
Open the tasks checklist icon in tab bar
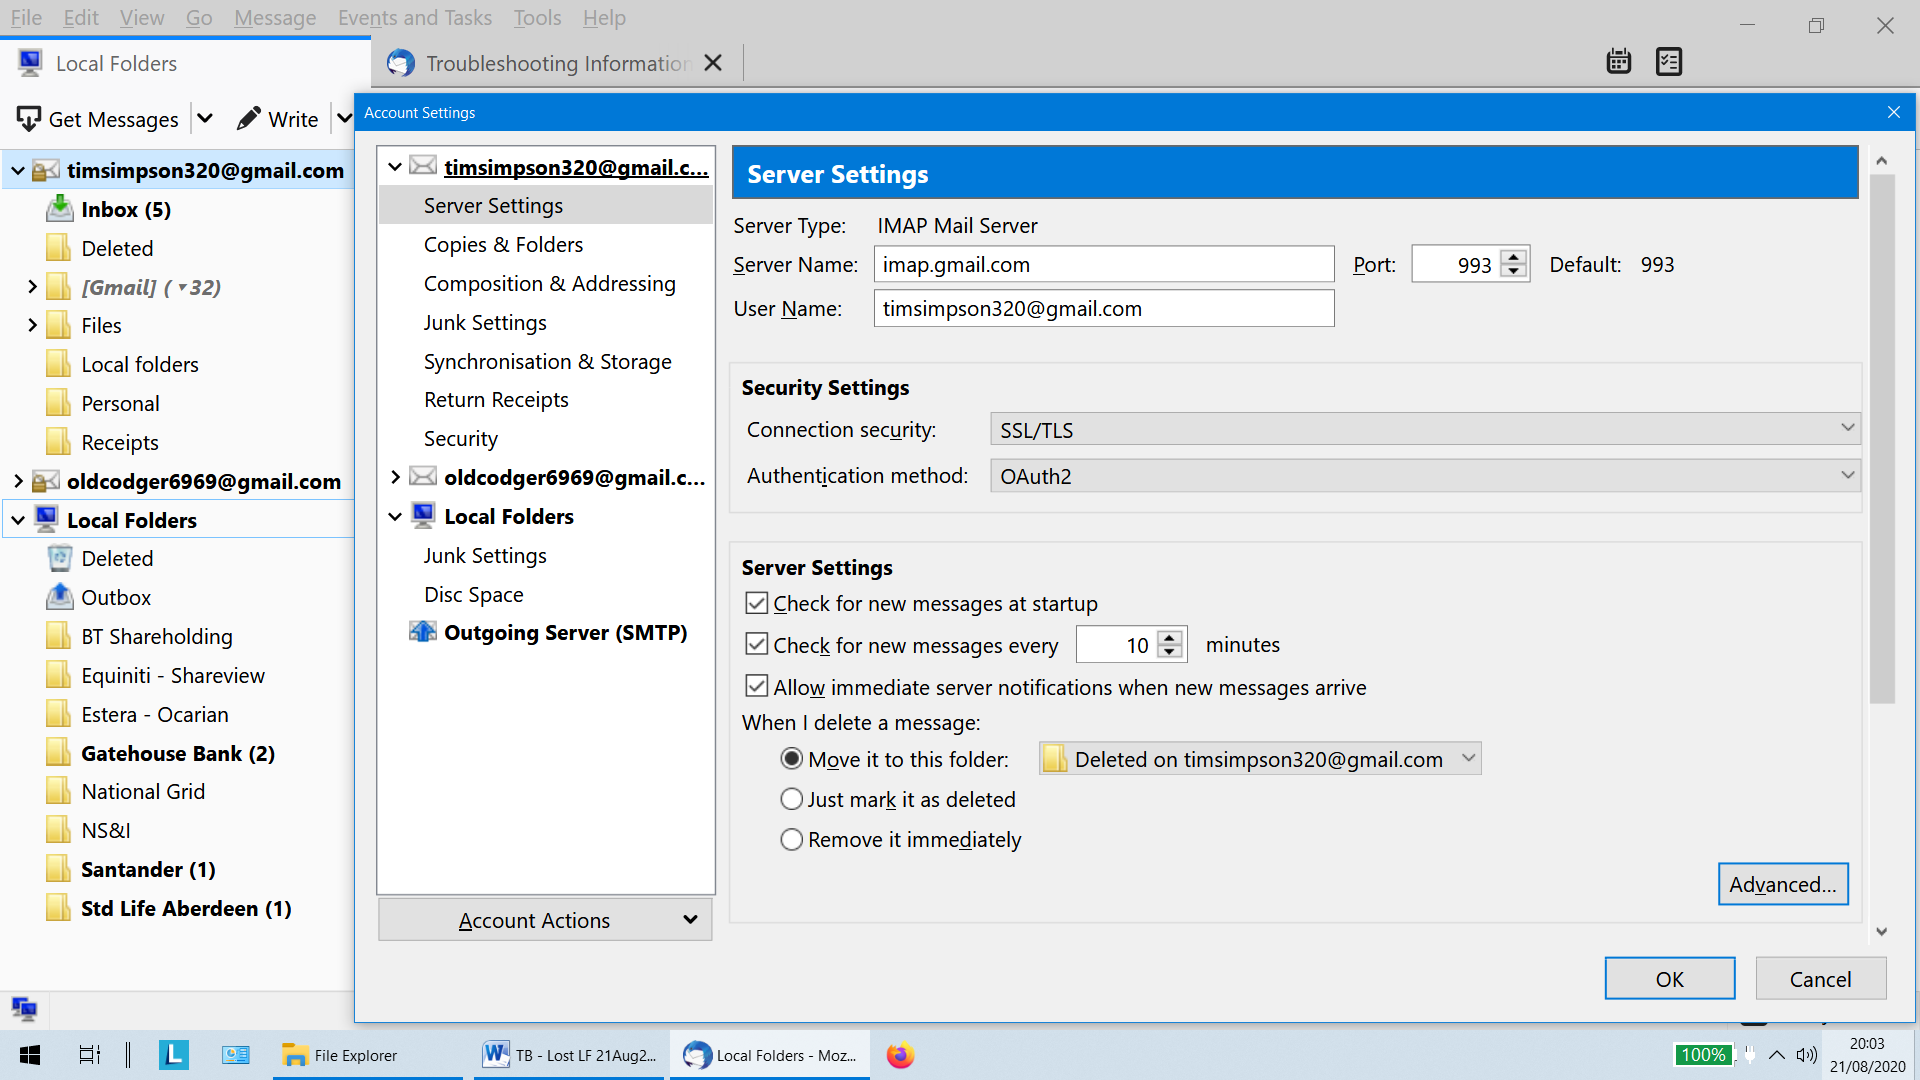pyautogui.click(x=1668, y=62)
